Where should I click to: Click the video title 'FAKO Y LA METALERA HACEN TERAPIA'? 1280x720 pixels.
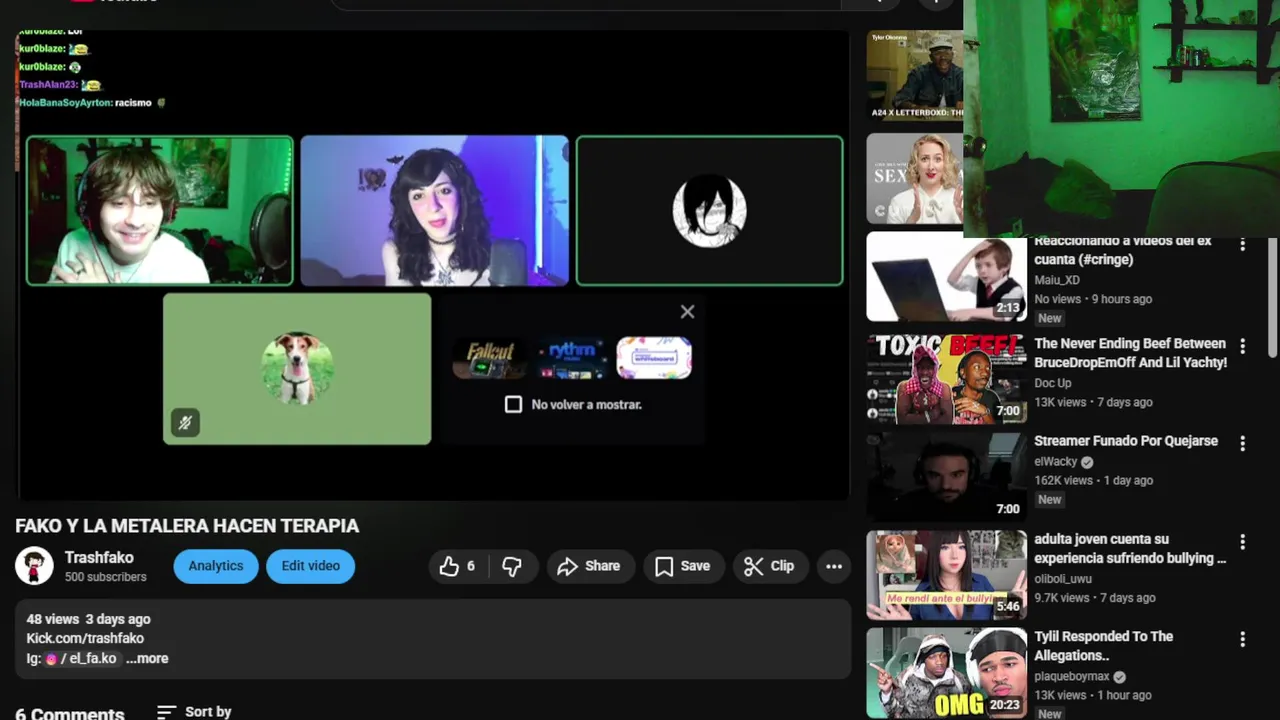coord(187,526)
